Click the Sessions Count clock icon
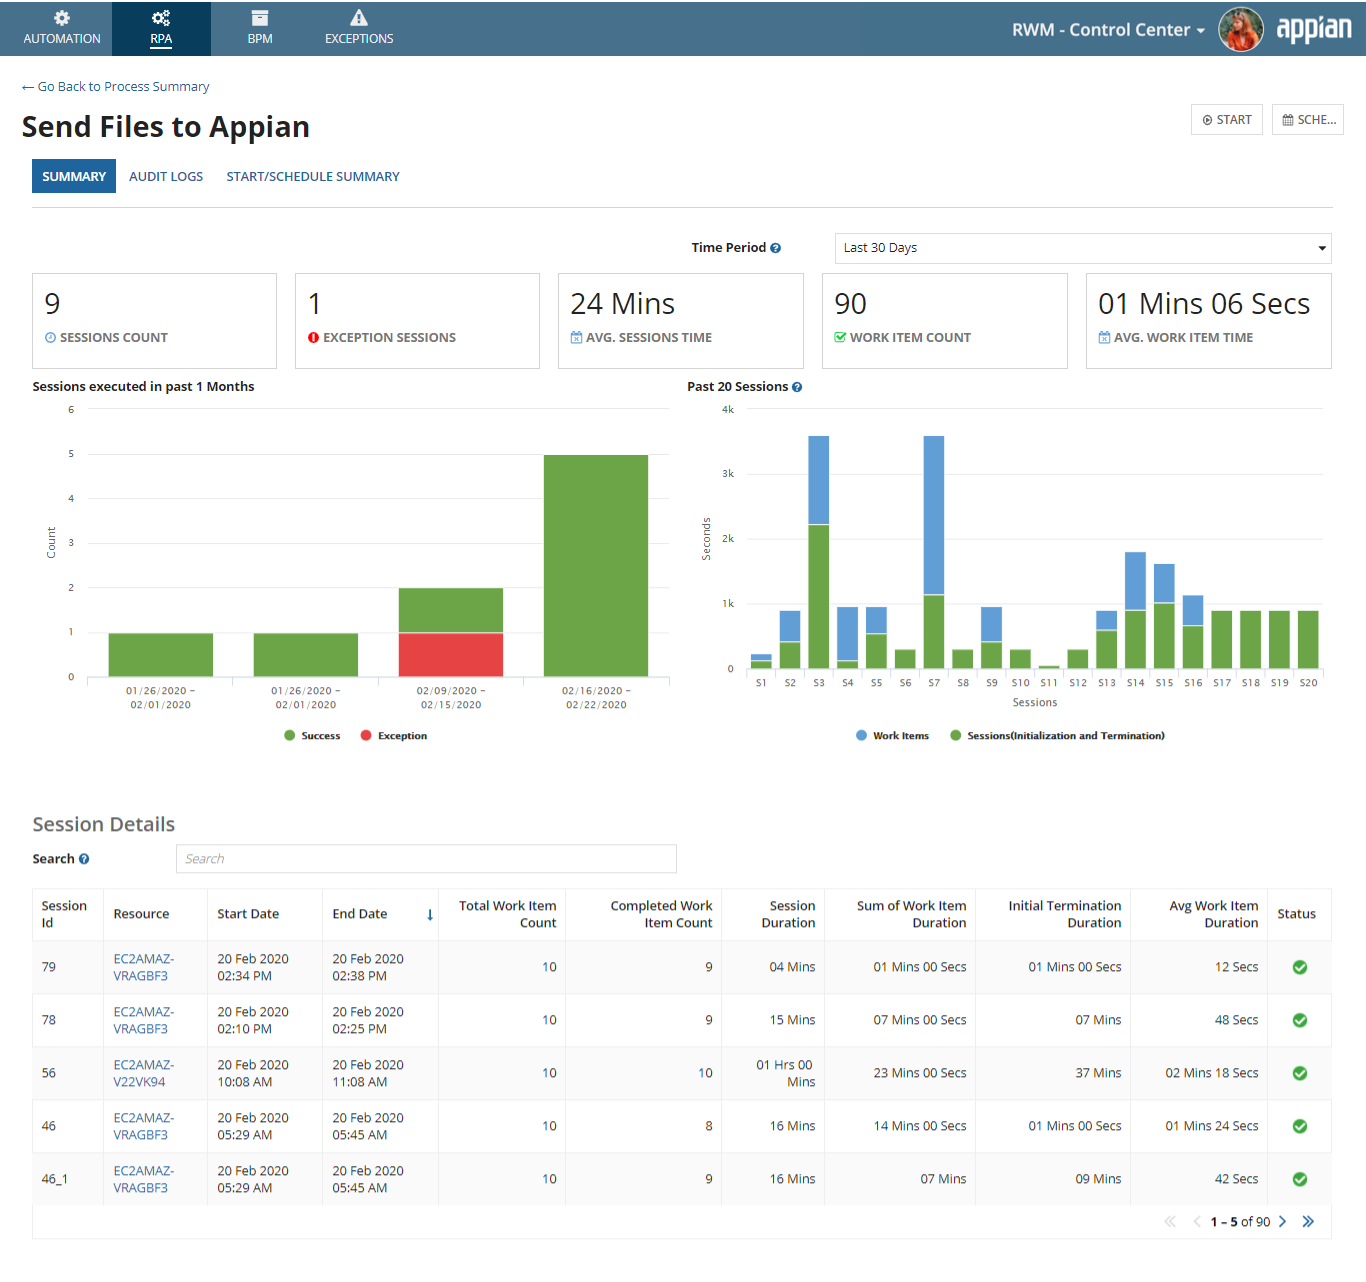 coord(50,338)
